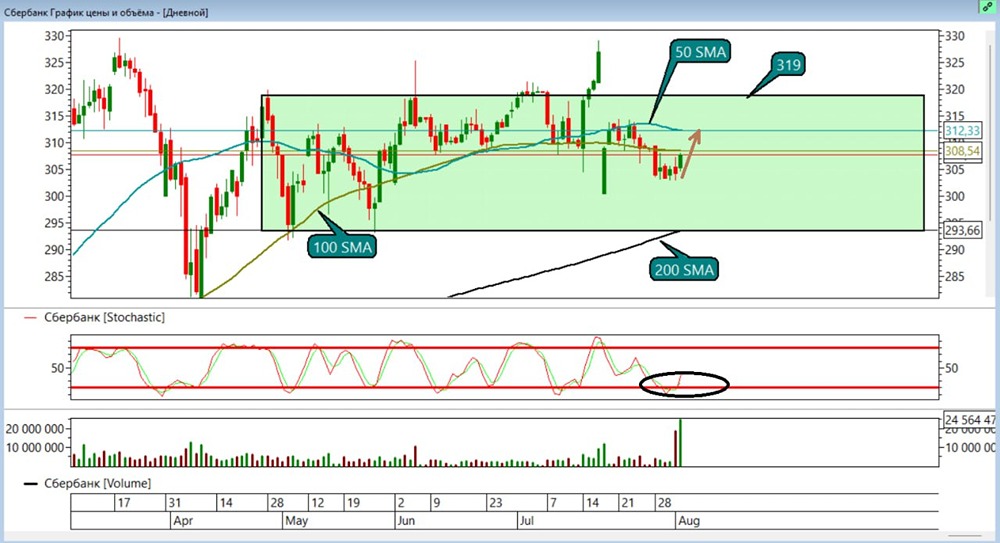
Task: Click the green chain link icon
Action: tap(987, 6)
